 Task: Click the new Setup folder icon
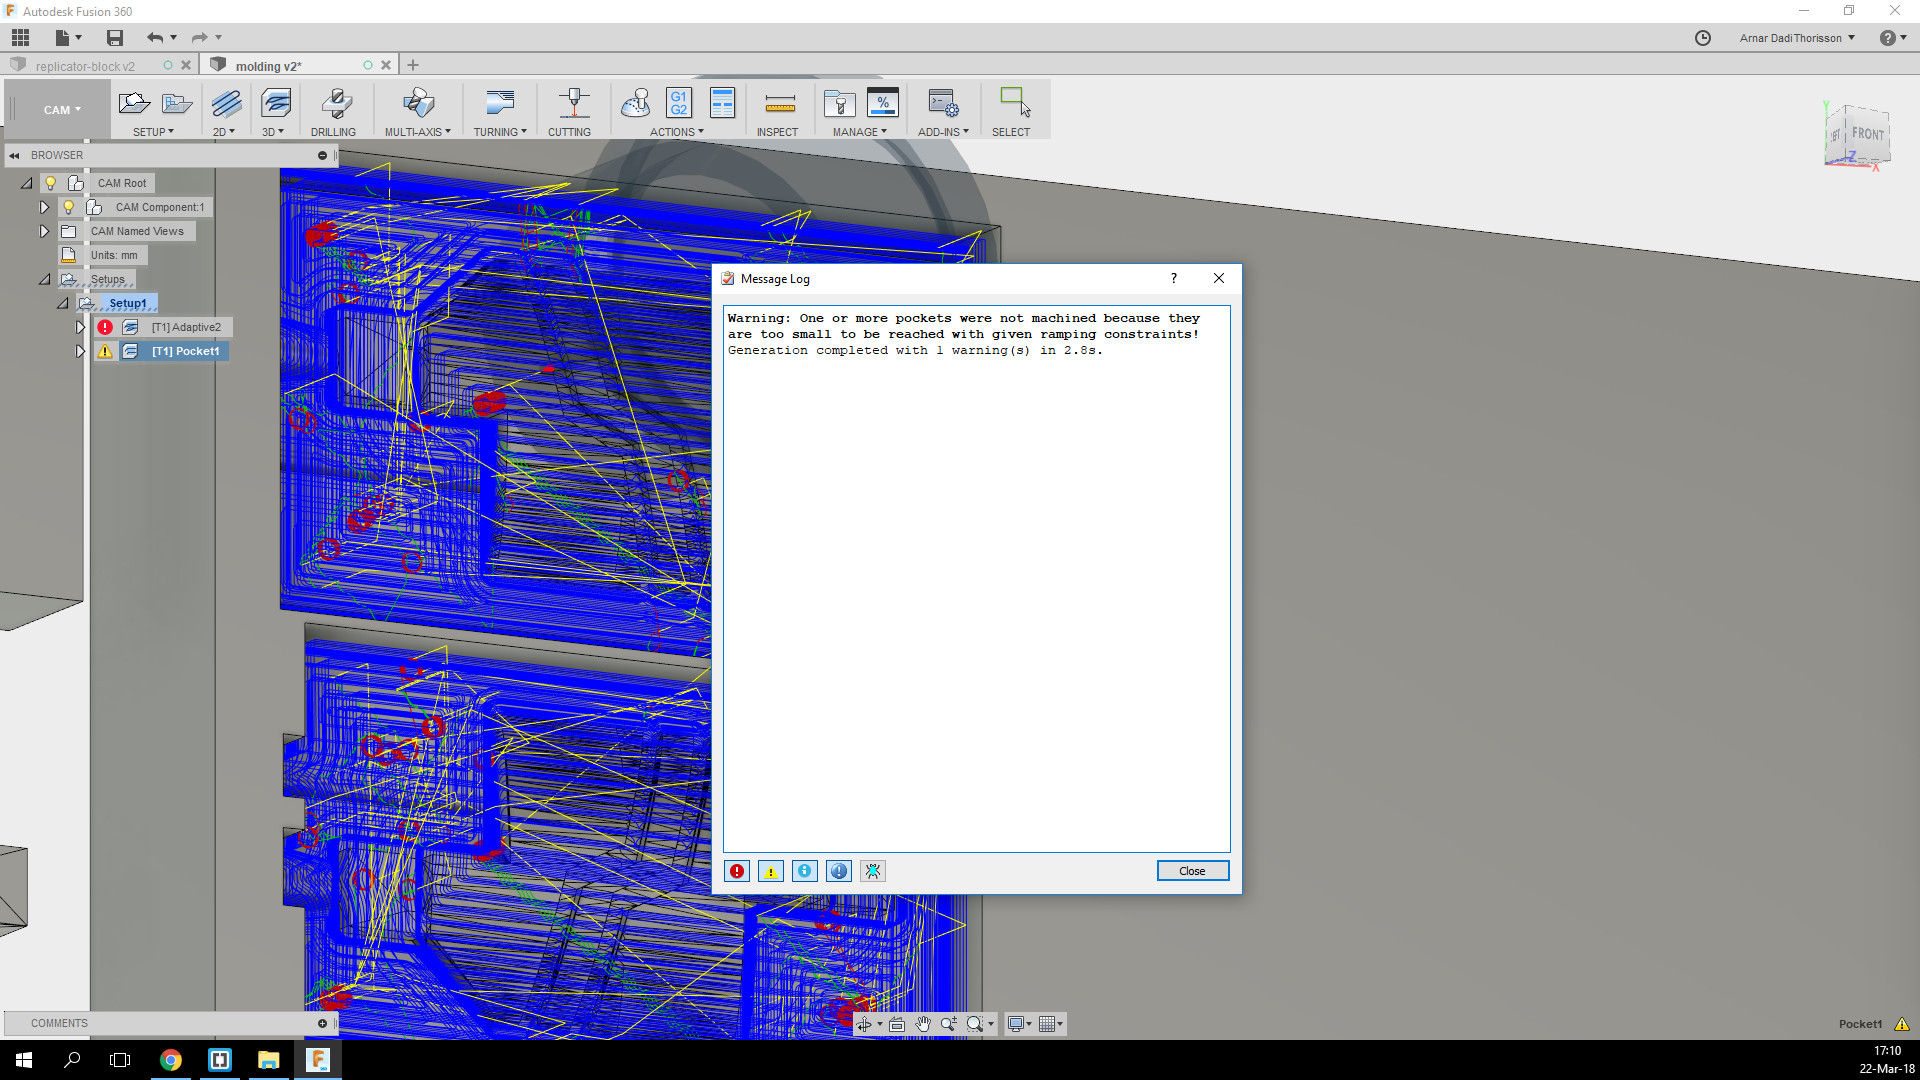point(134,103)
